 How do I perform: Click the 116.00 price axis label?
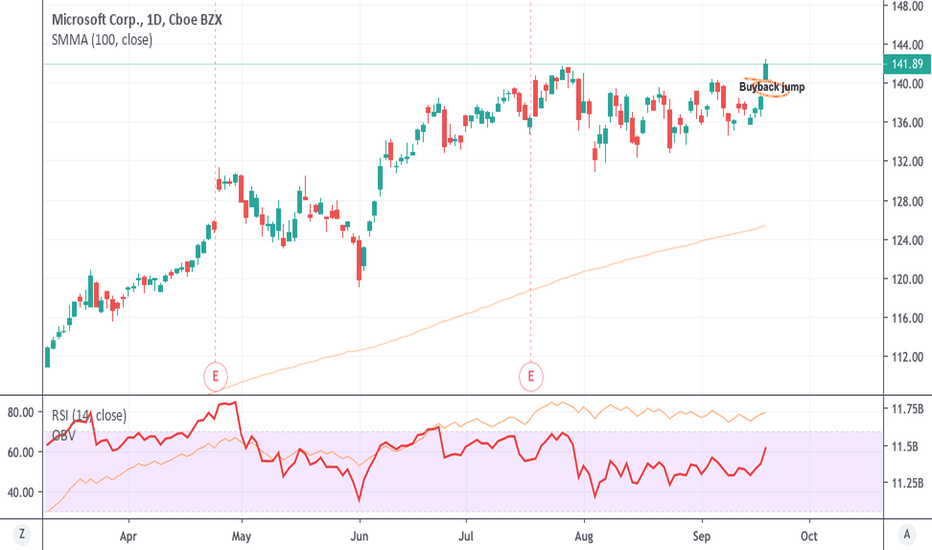click(x=907, y=318)
